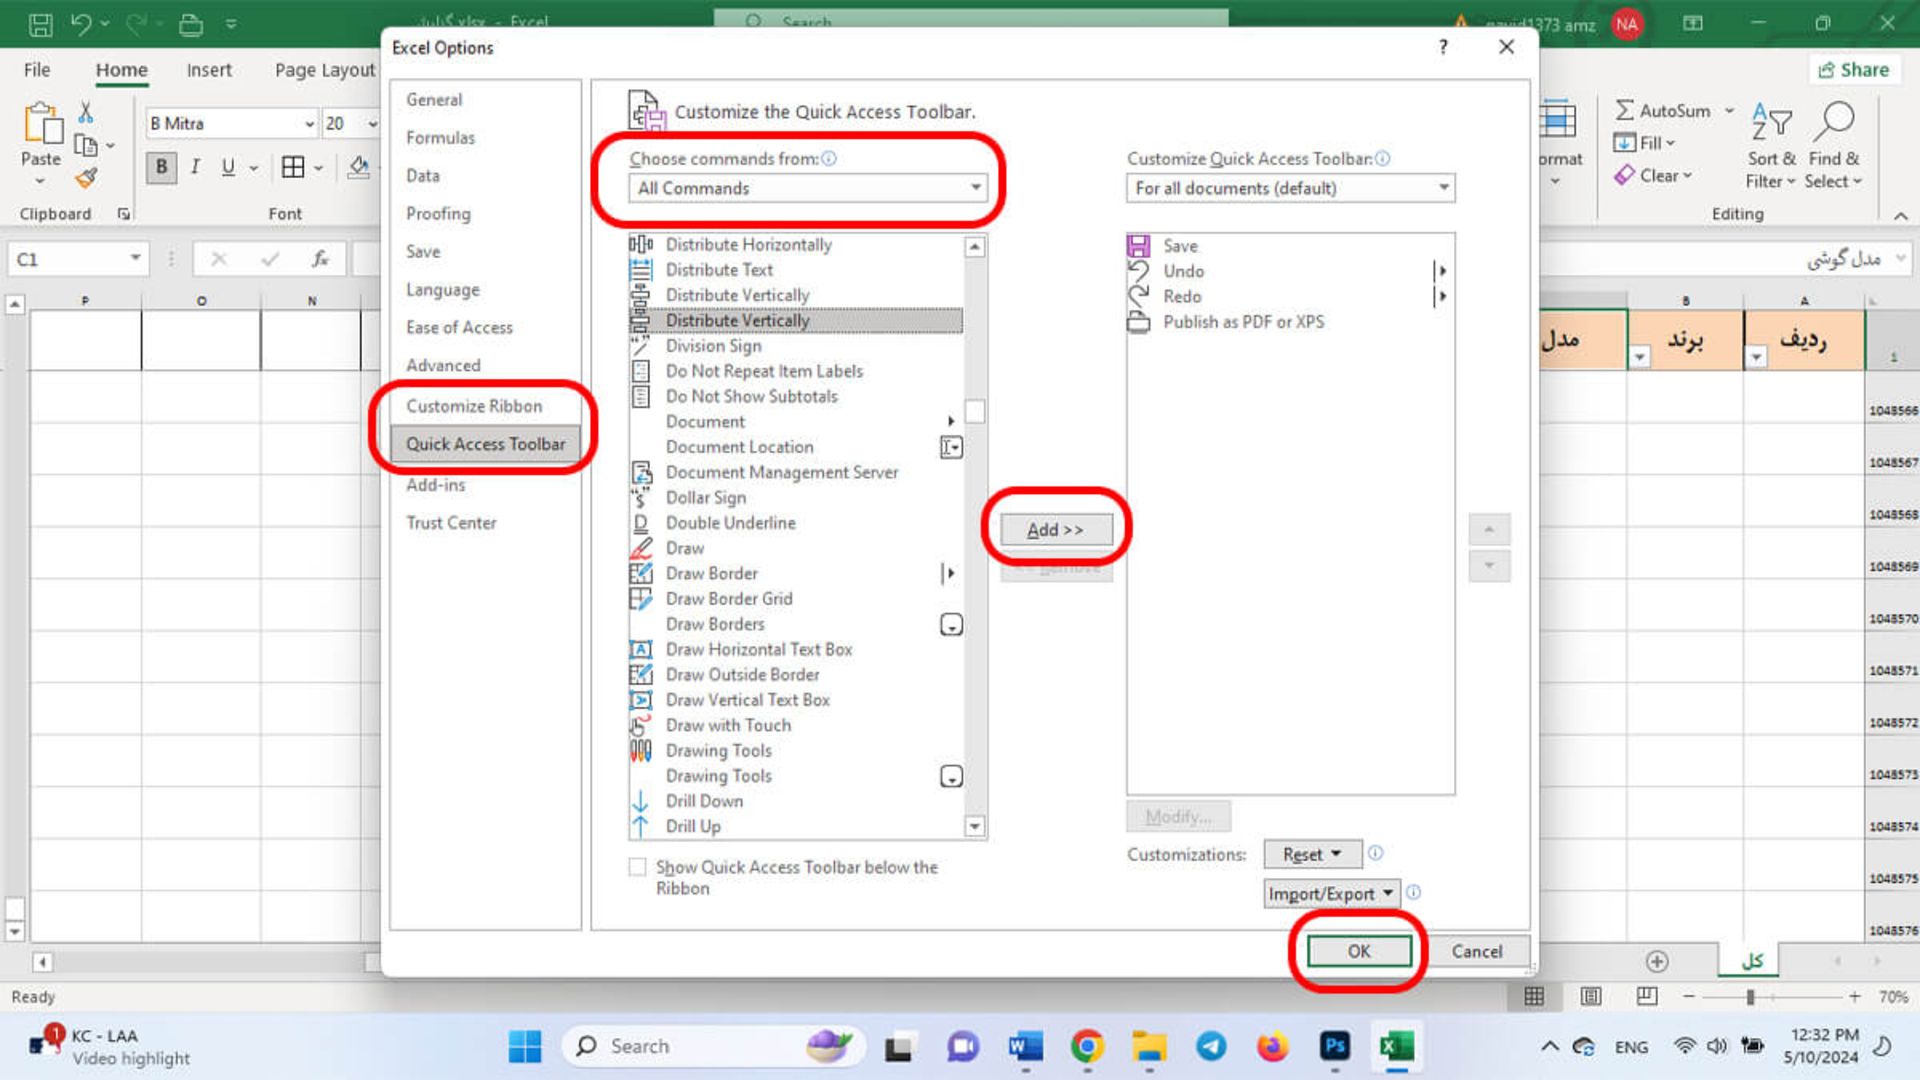This screenshot has height=1080, width=1920.
Task: Open the font name B Mitra dropdown
Action: (x=309, y=124)
